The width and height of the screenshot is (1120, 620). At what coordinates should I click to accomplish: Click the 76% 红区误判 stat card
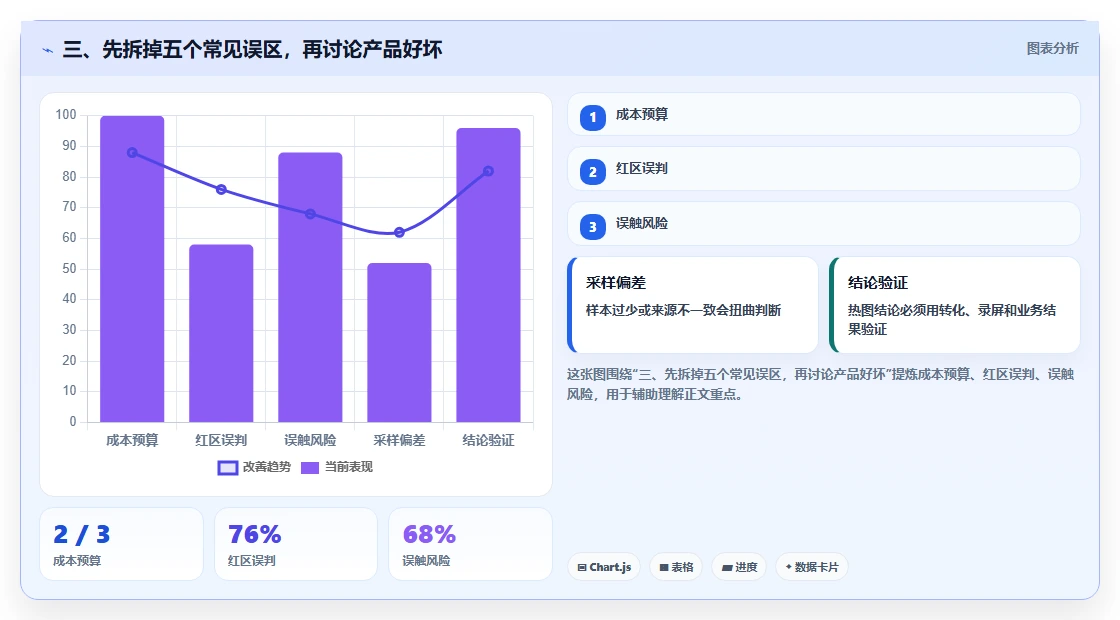tap(296, 544)
